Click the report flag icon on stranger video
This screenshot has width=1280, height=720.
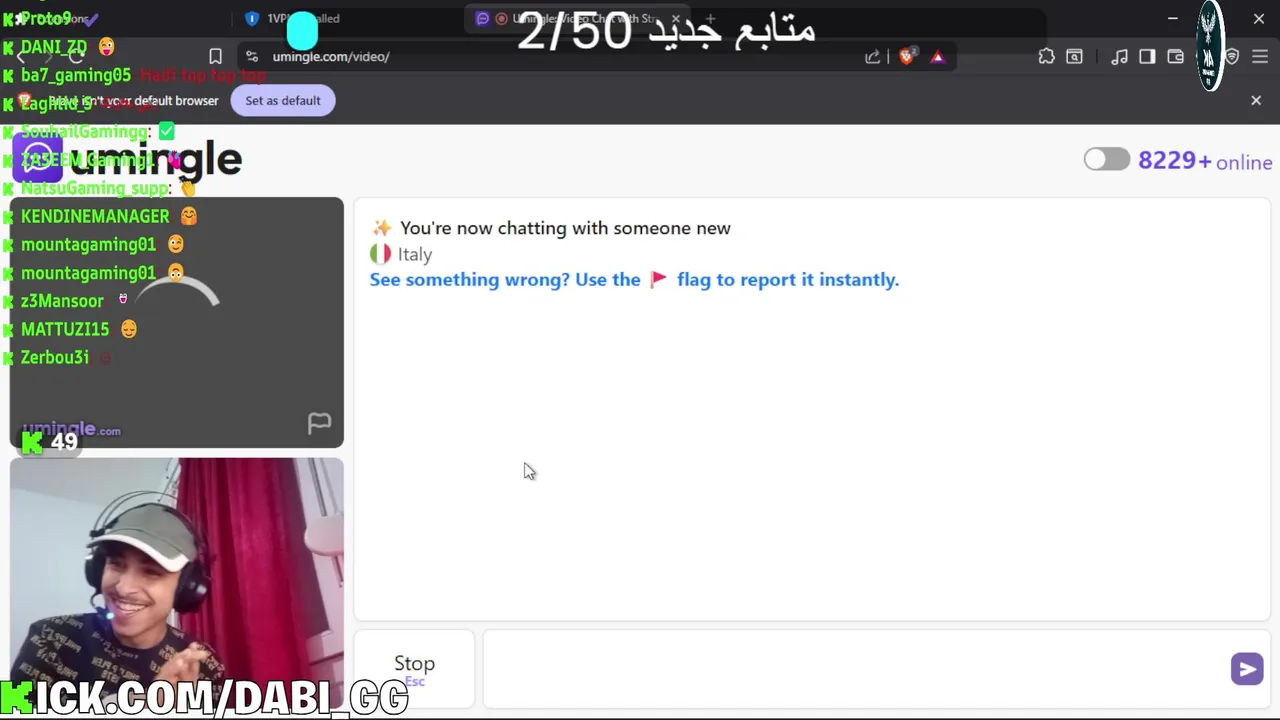pyautogui.click(x=319, y=423)
